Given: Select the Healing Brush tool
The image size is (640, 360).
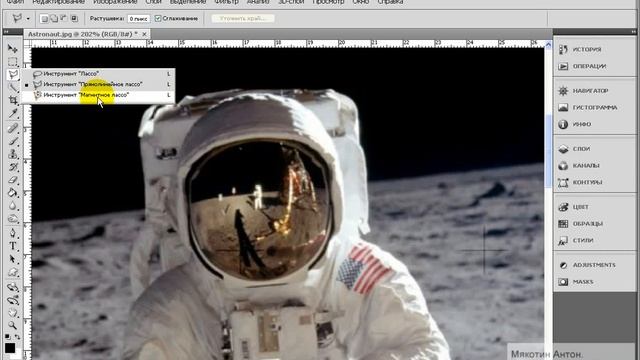Looking at the screenshot, I should [x=13, y=129].
